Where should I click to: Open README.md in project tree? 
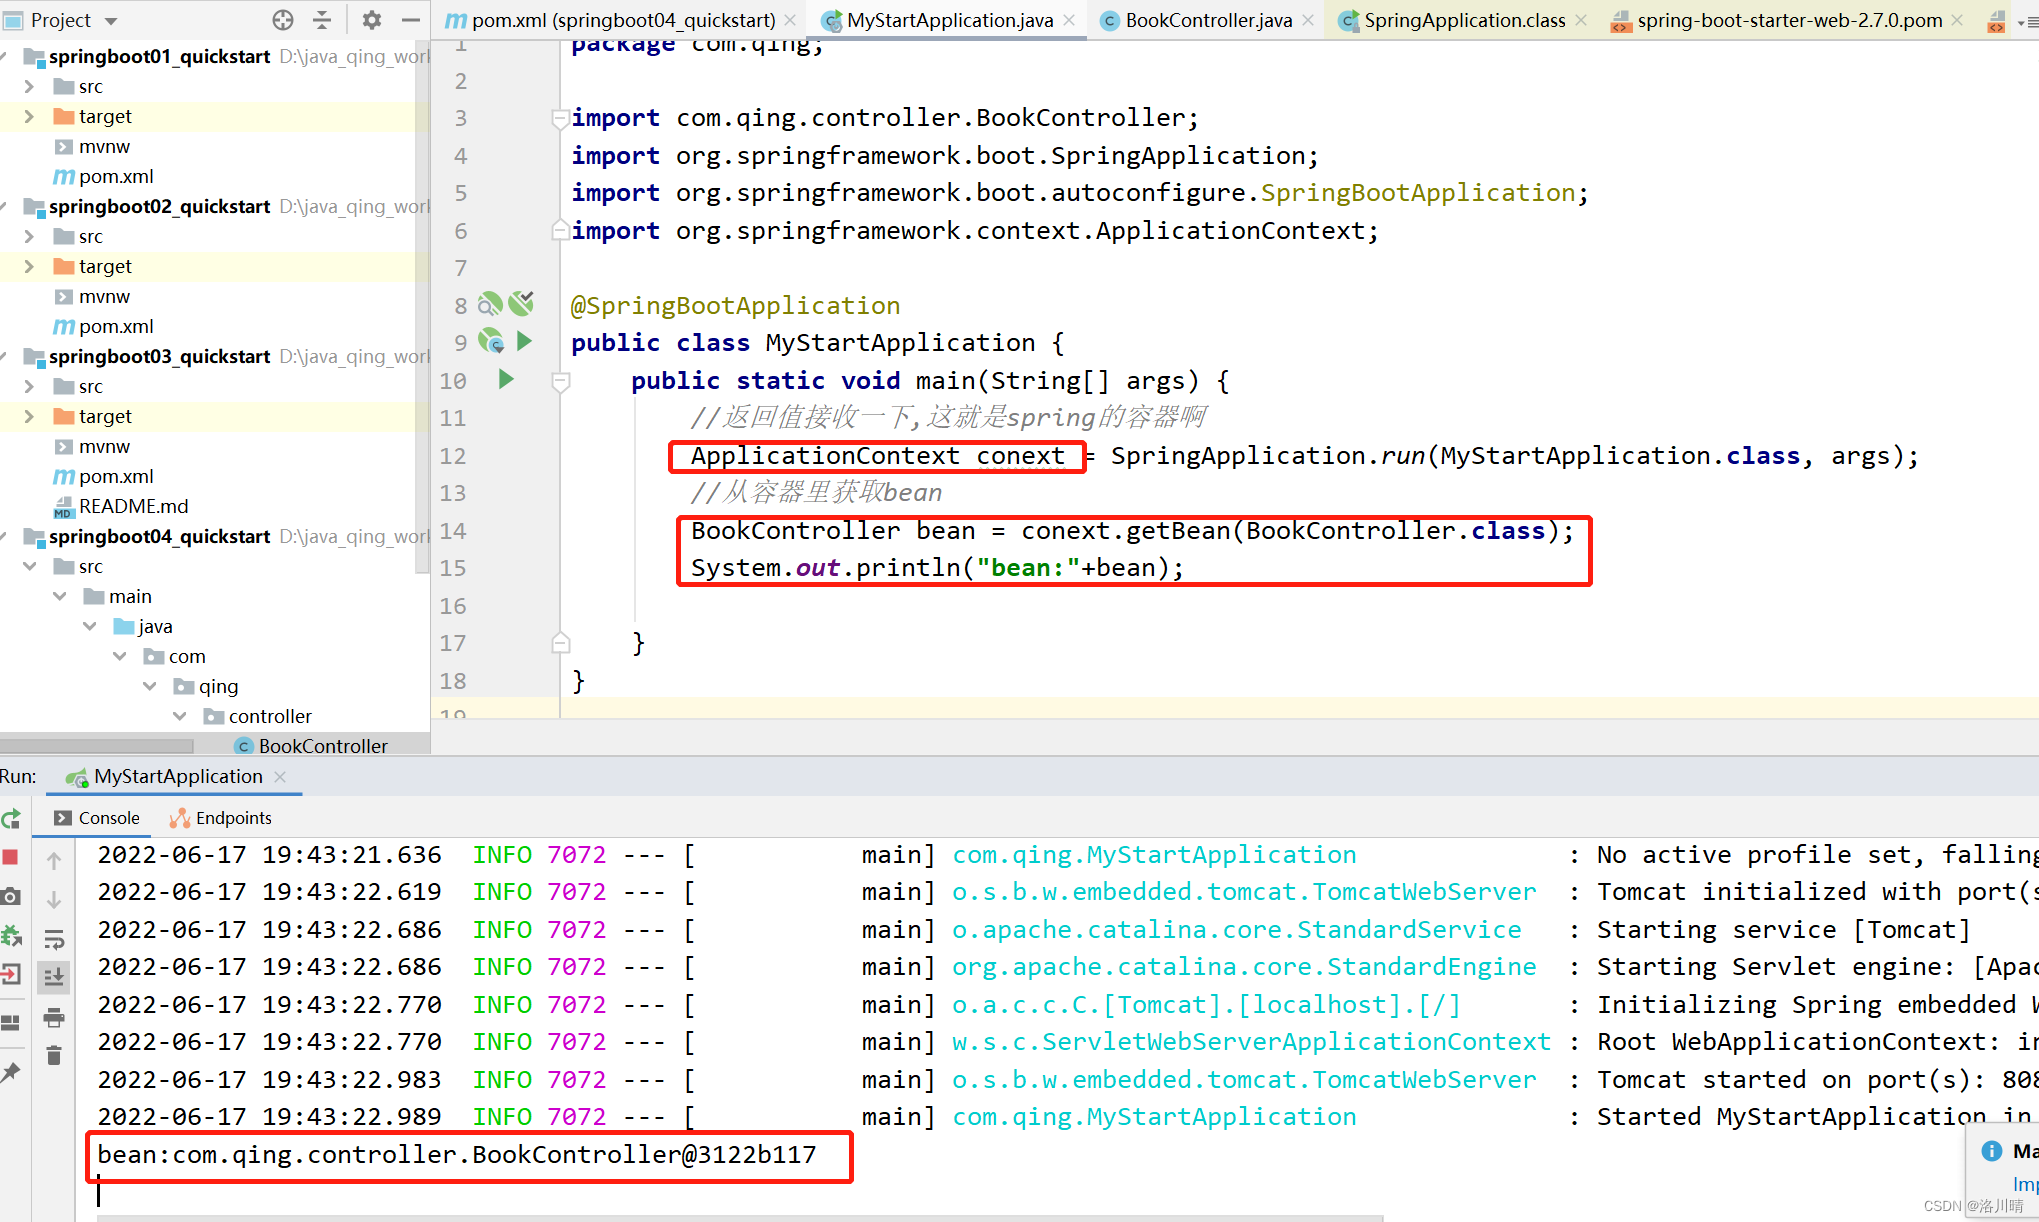coord(133,506)
